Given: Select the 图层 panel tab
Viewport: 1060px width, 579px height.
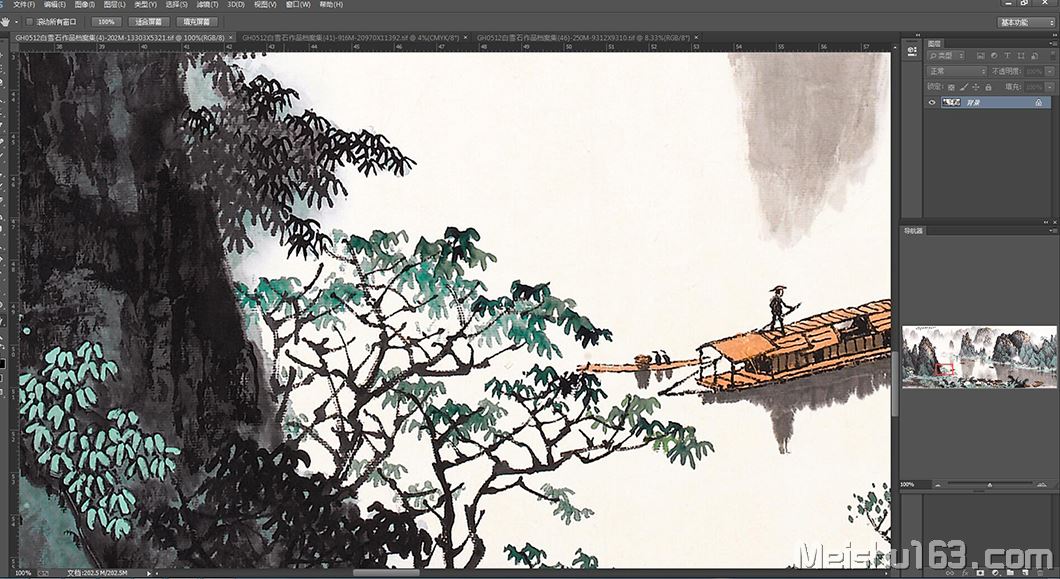Looking at the screenshot, I should point(934,43).
